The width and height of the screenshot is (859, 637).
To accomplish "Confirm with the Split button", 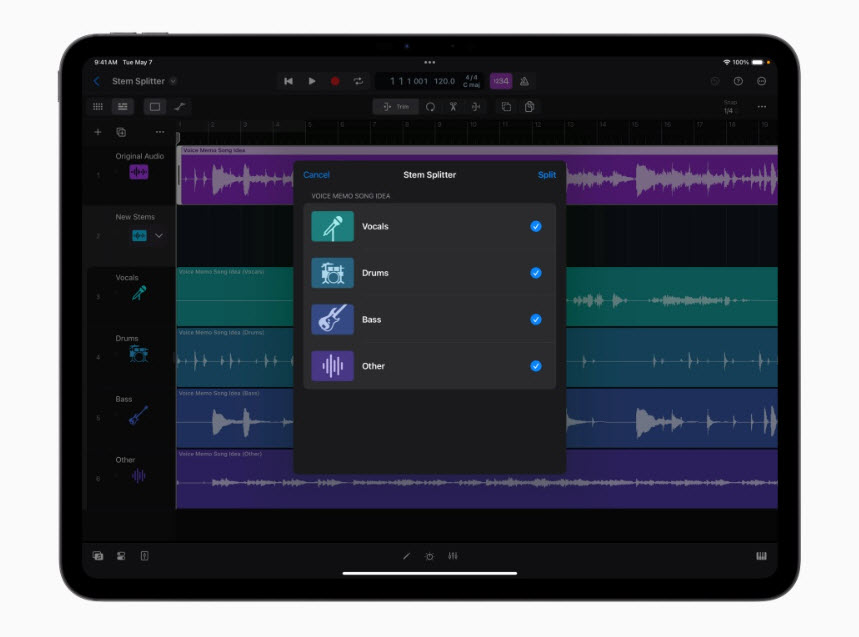I will pos(547,175).
